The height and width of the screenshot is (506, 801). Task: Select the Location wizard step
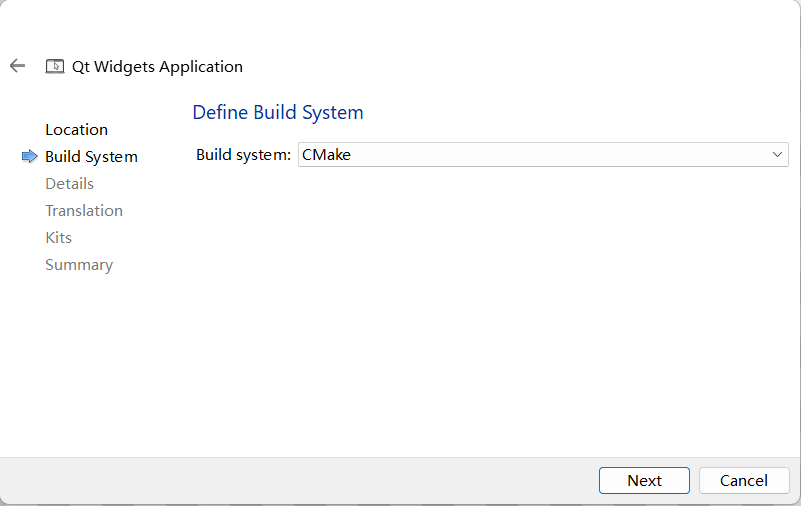pos(77,130)
